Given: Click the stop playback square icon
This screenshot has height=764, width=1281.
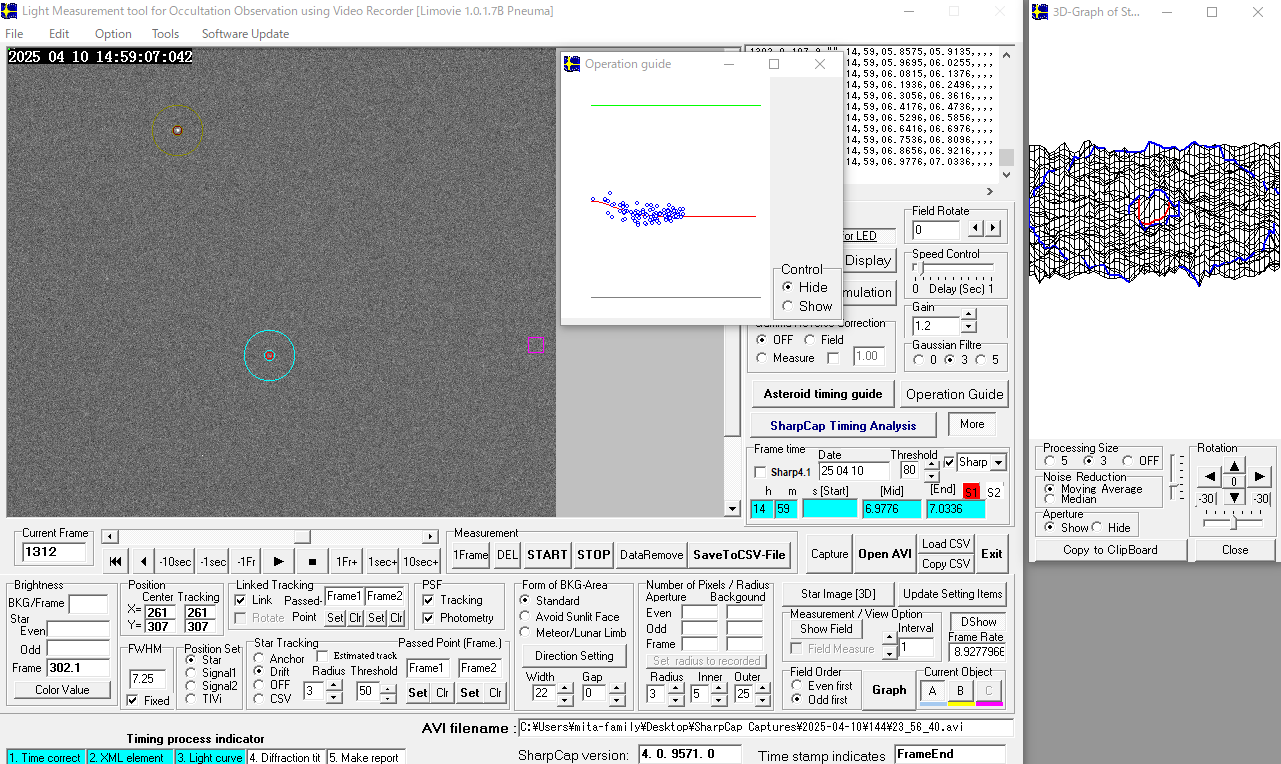Looking at the screenshot, I should point(312,562).
